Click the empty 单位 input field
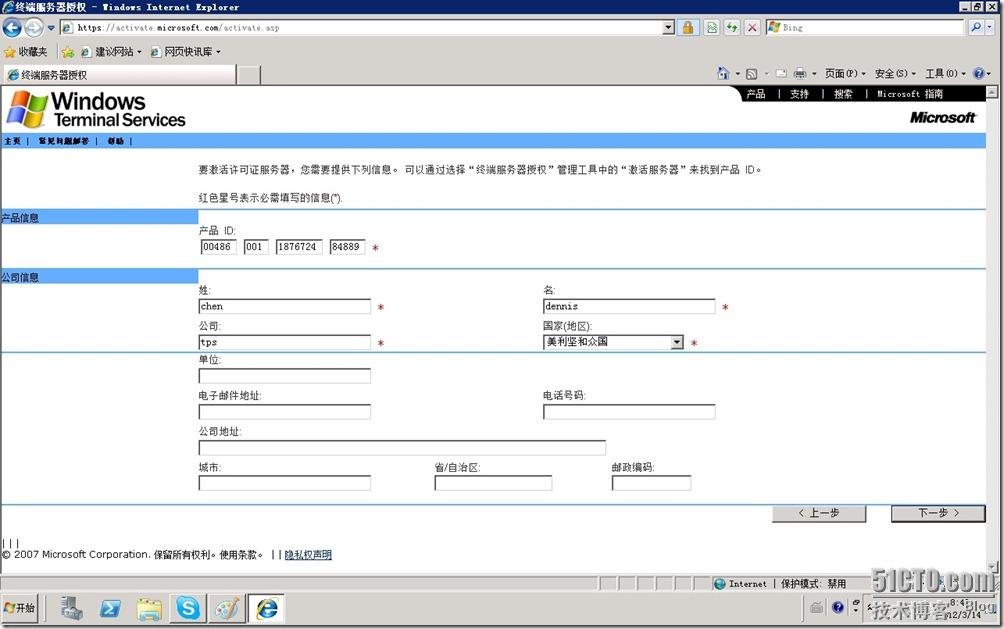1004x629 pixels. [284, 376]
